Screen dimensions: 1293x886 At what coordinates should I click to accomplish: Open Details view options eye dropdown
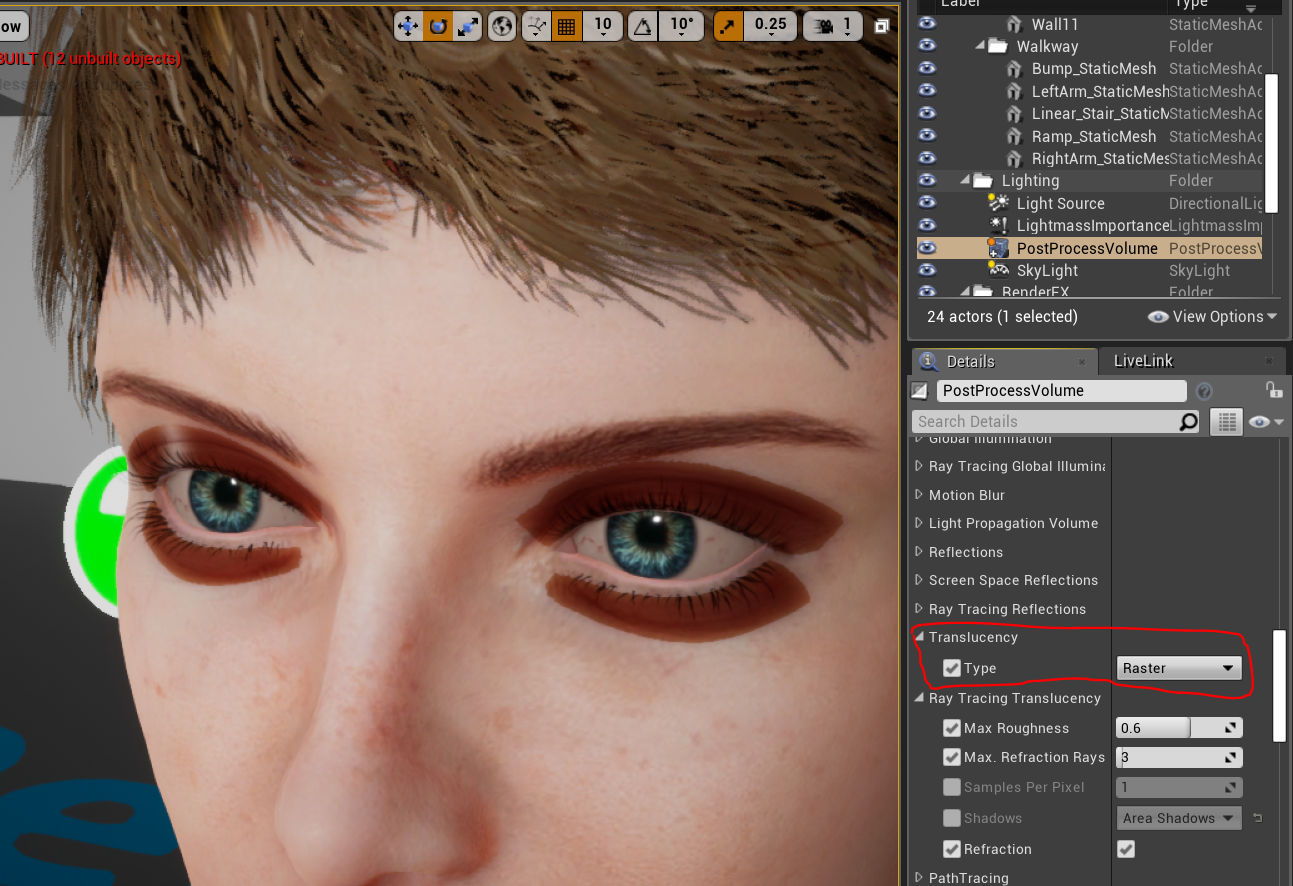(1265, 422)
